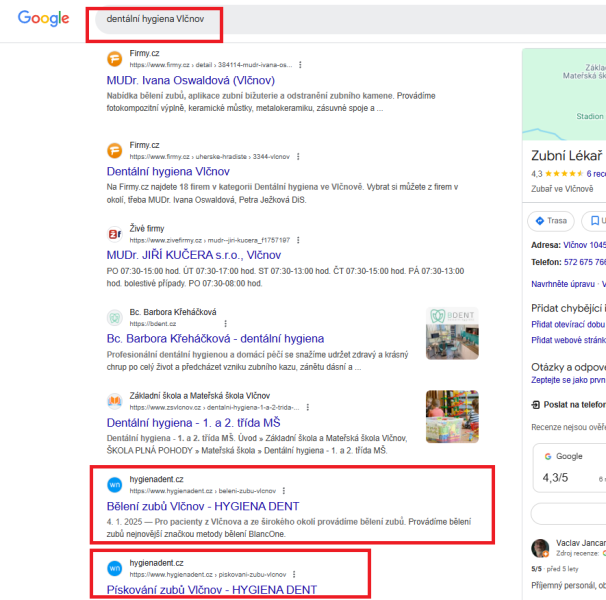The width and height of the screenshot is (606, 600).
Task: Open 'Pískování zubů Vlčnov - HYGIENA DENT' result
Action: (x=212, y=590)
